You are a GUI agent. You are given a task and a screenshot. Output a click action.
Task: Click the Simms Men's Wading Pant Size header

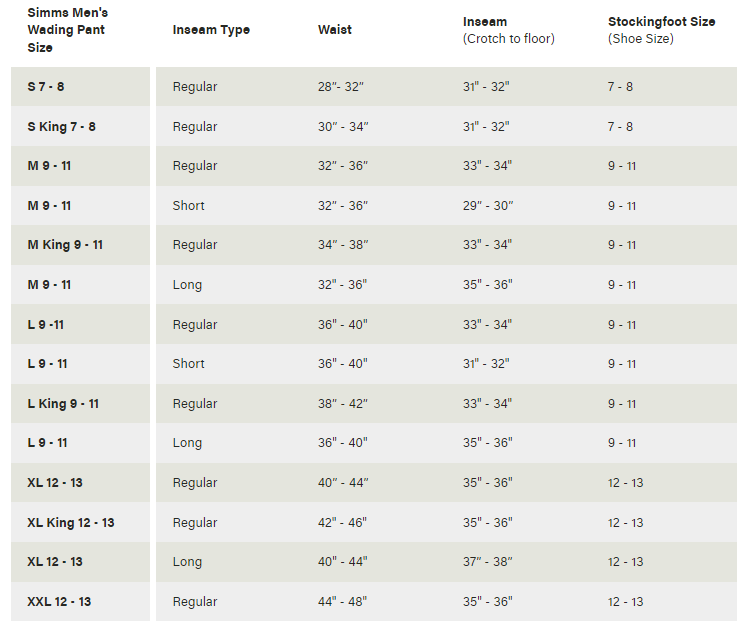(68, 30)
